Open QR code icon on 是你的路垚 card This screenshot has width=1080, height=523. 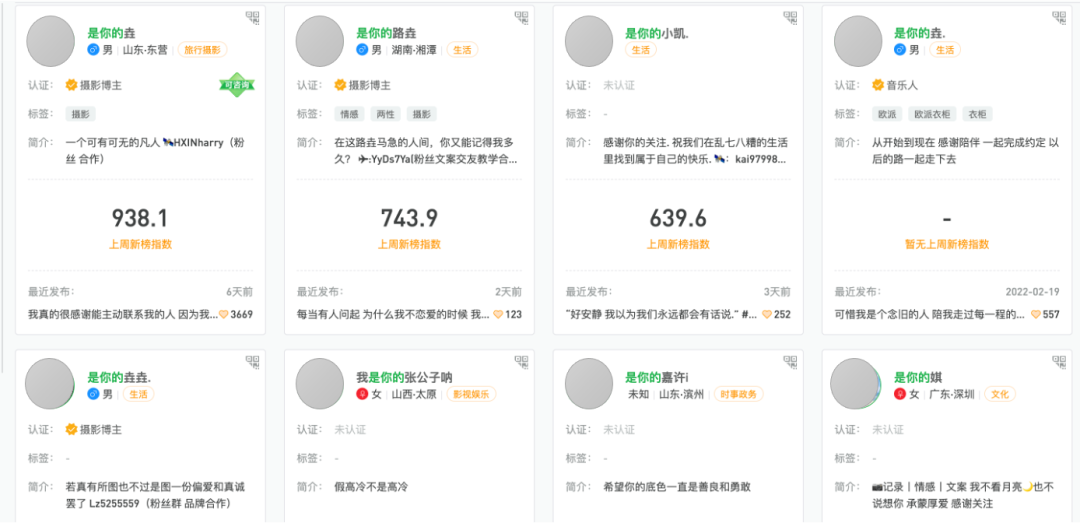click(x=521, y=18)
